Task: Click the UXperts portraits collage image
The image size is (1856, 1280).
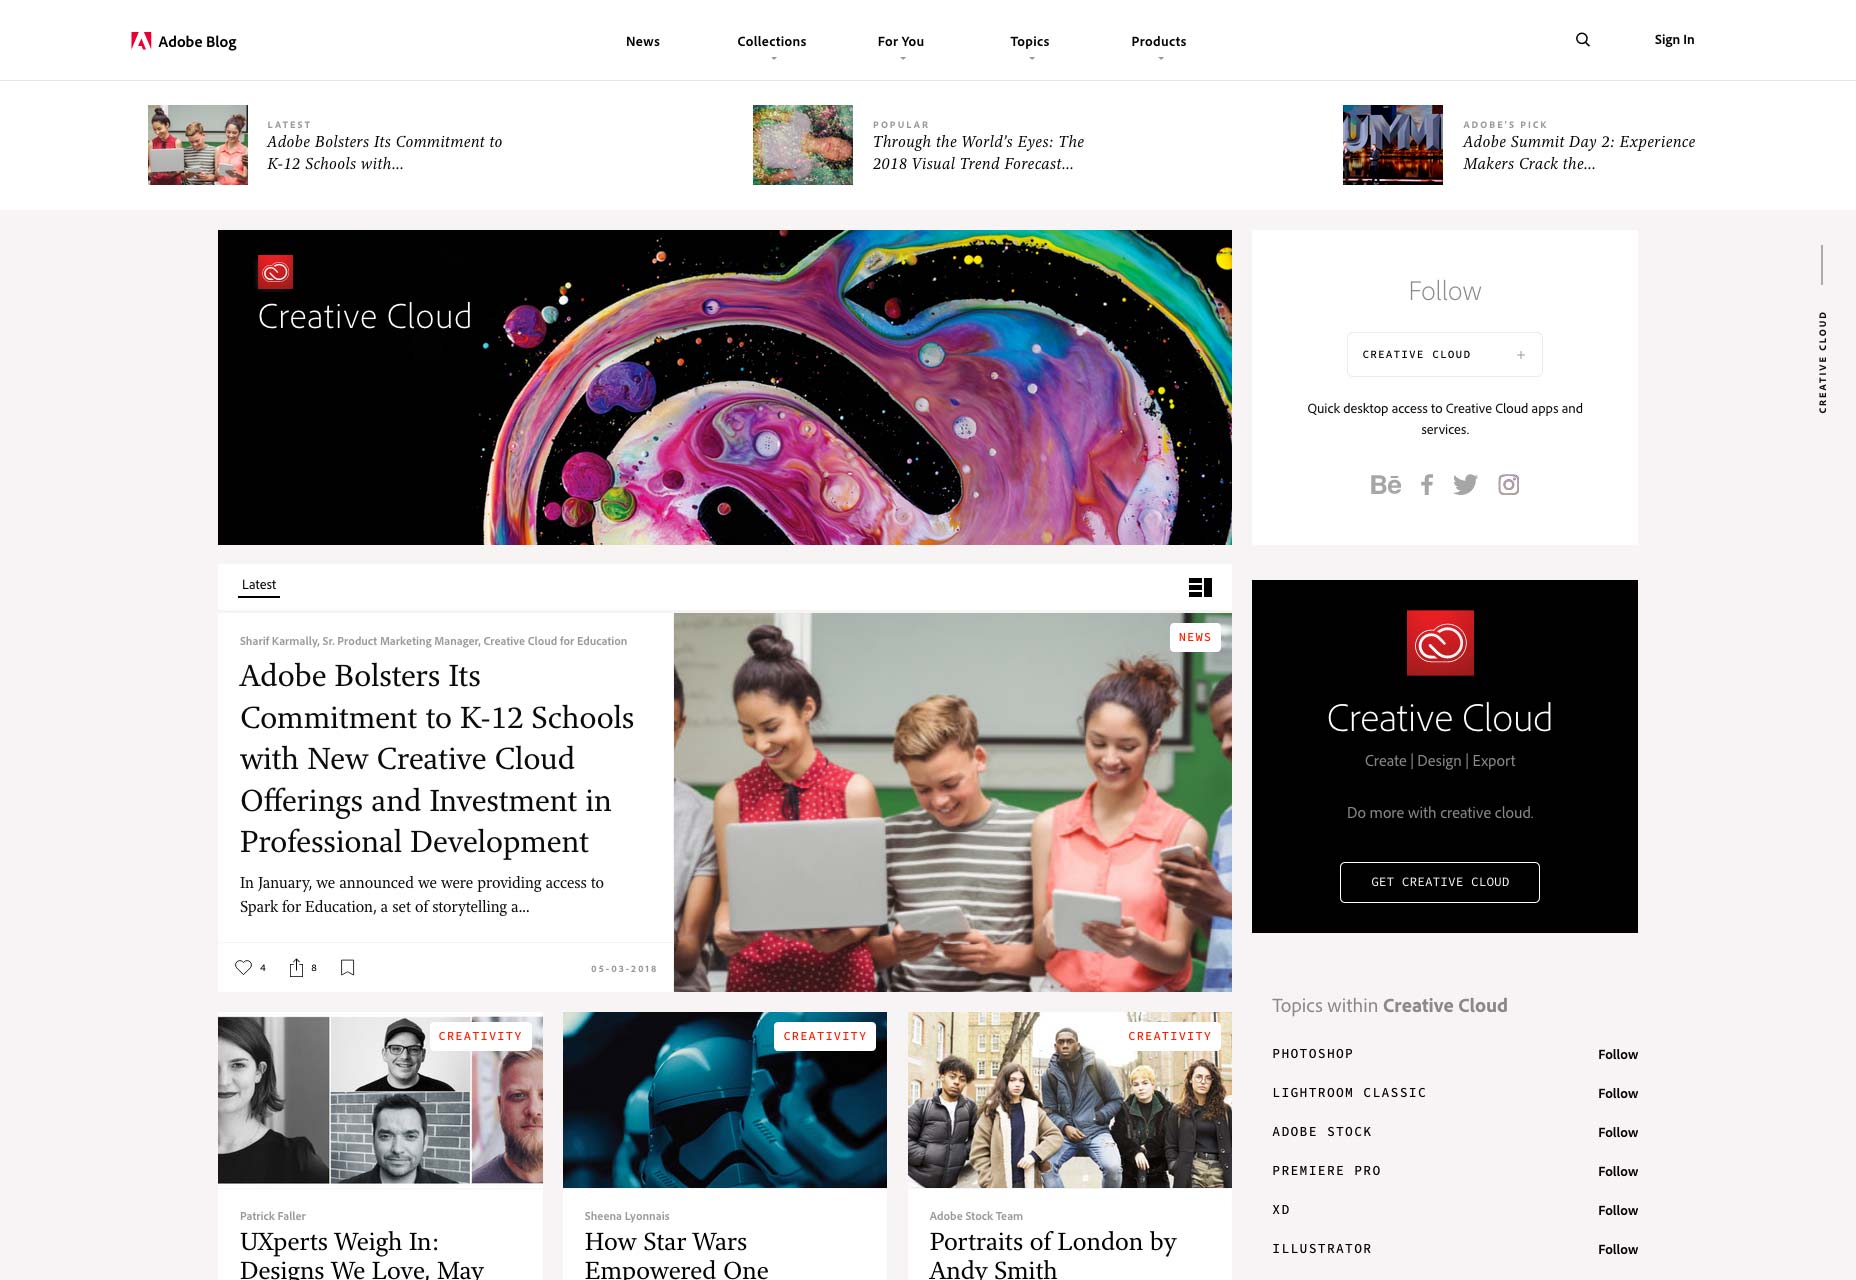Action: click(380, 1100)
